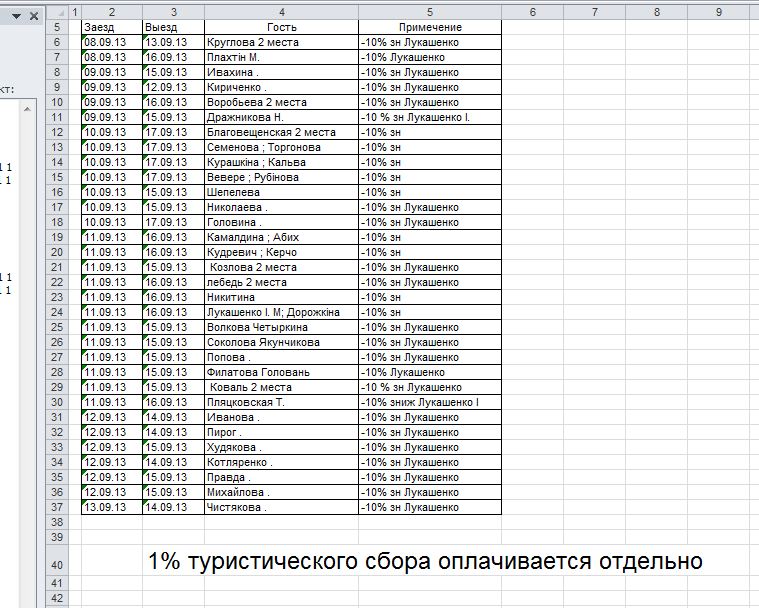This screenshot has height=608, width=759.
Task: Select cell Кудревич ; Керчо
Action: (x=282, y=252)
